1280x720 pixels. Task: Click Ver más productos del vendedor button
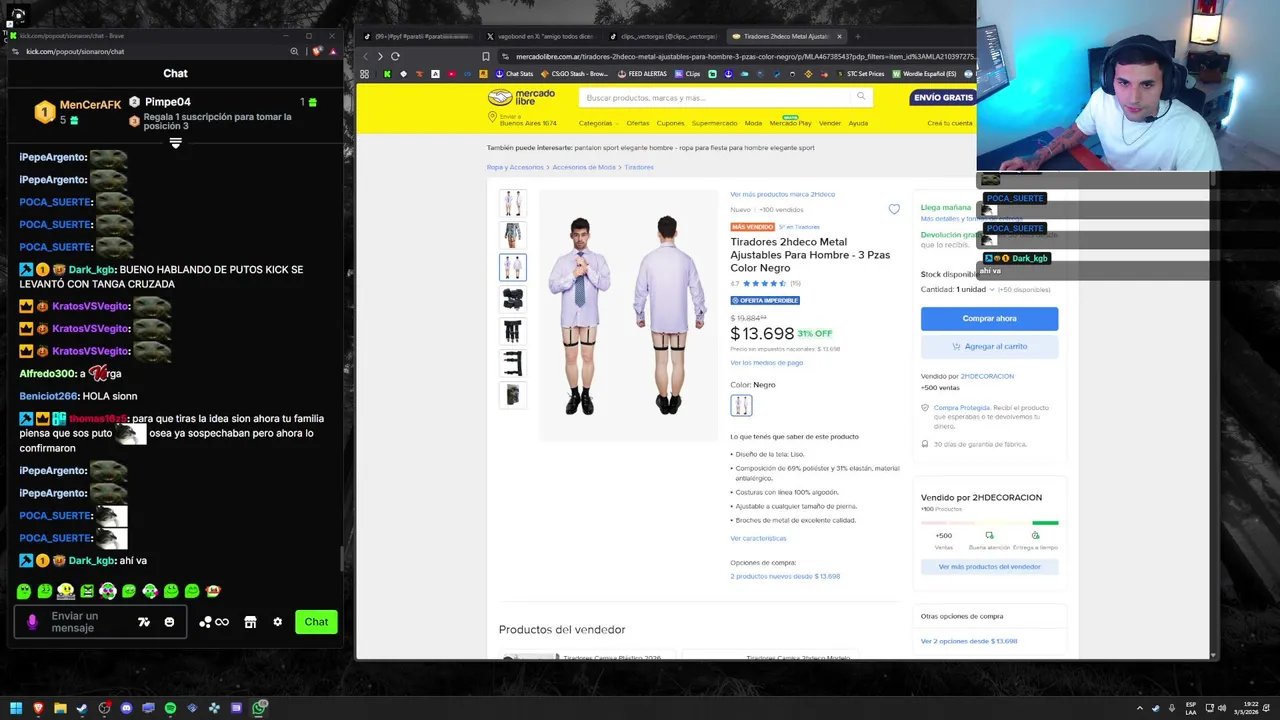coord(989,566)
